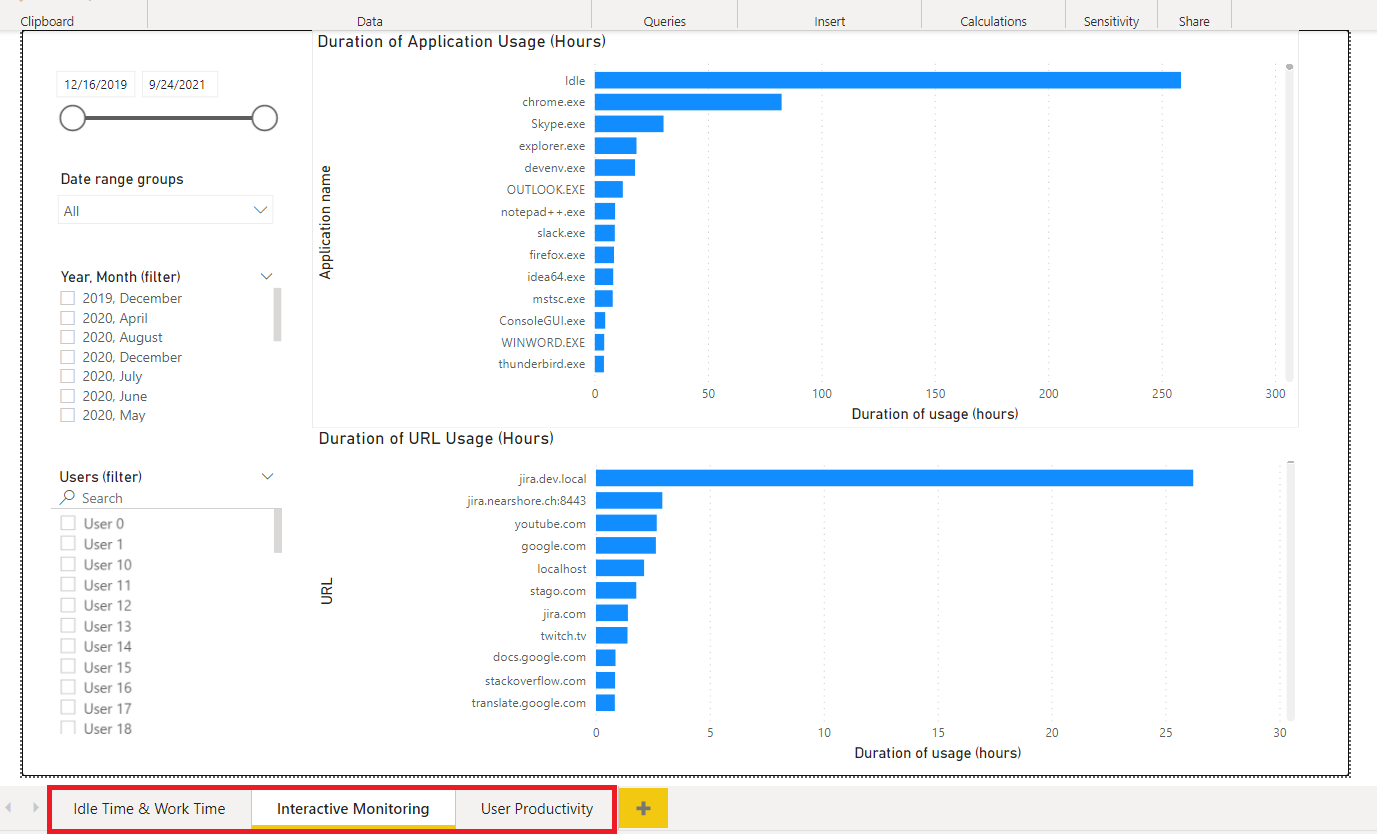Click the Users filter Search box
Viewport: 1377px width, 834px height.
pos(165,498)
